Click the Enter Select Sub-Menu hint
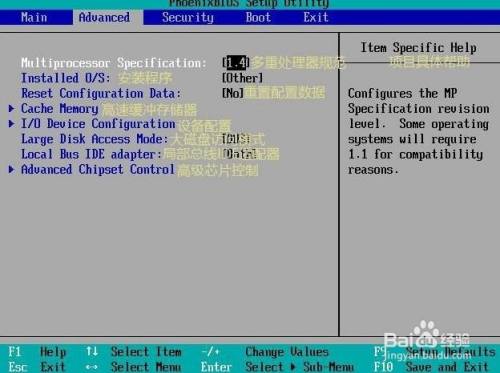The image size is (500, 373). (x=277, y=367)
